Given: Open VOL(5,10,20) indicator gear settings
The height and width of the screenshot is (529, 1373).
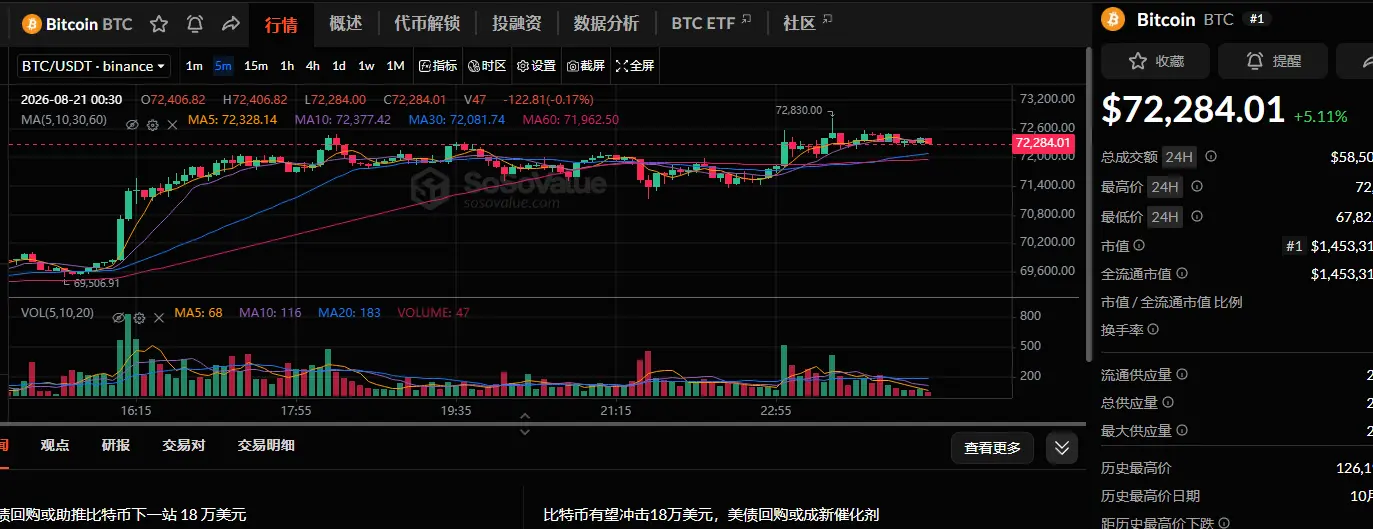Looking at the screenshot, I should tap(138, 317).
